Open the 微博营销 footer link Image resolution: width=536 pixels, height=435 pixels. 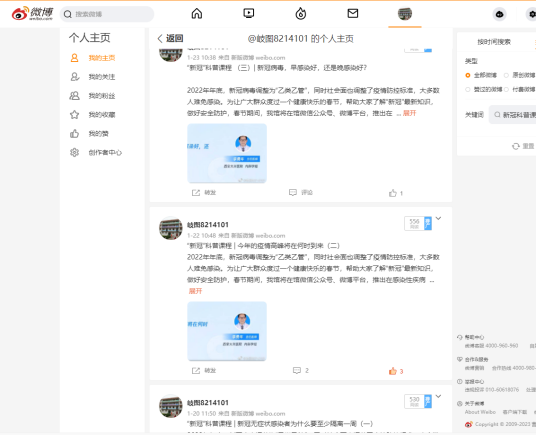click(474, 368)
